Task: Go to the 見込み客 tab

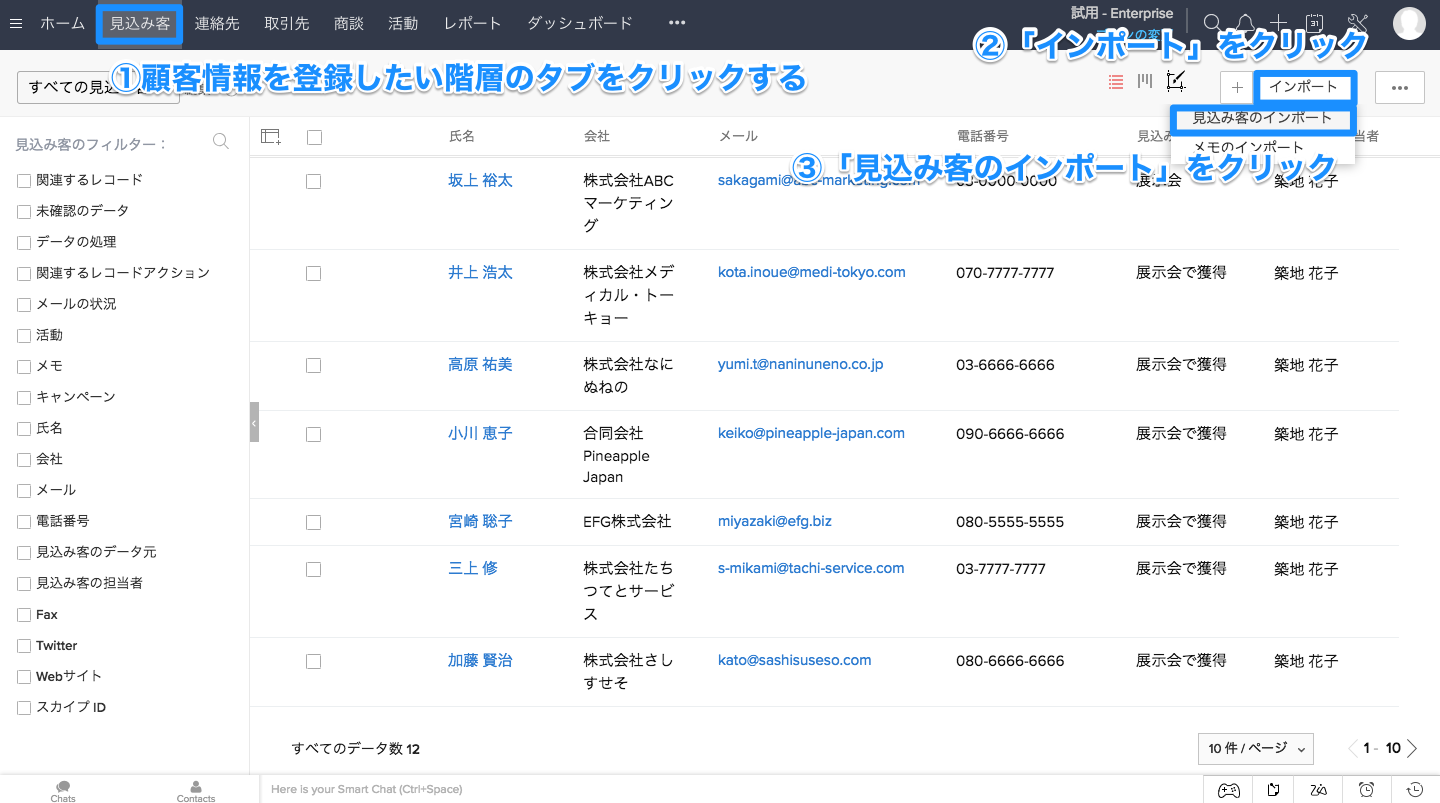Action: tap(140, 23)
